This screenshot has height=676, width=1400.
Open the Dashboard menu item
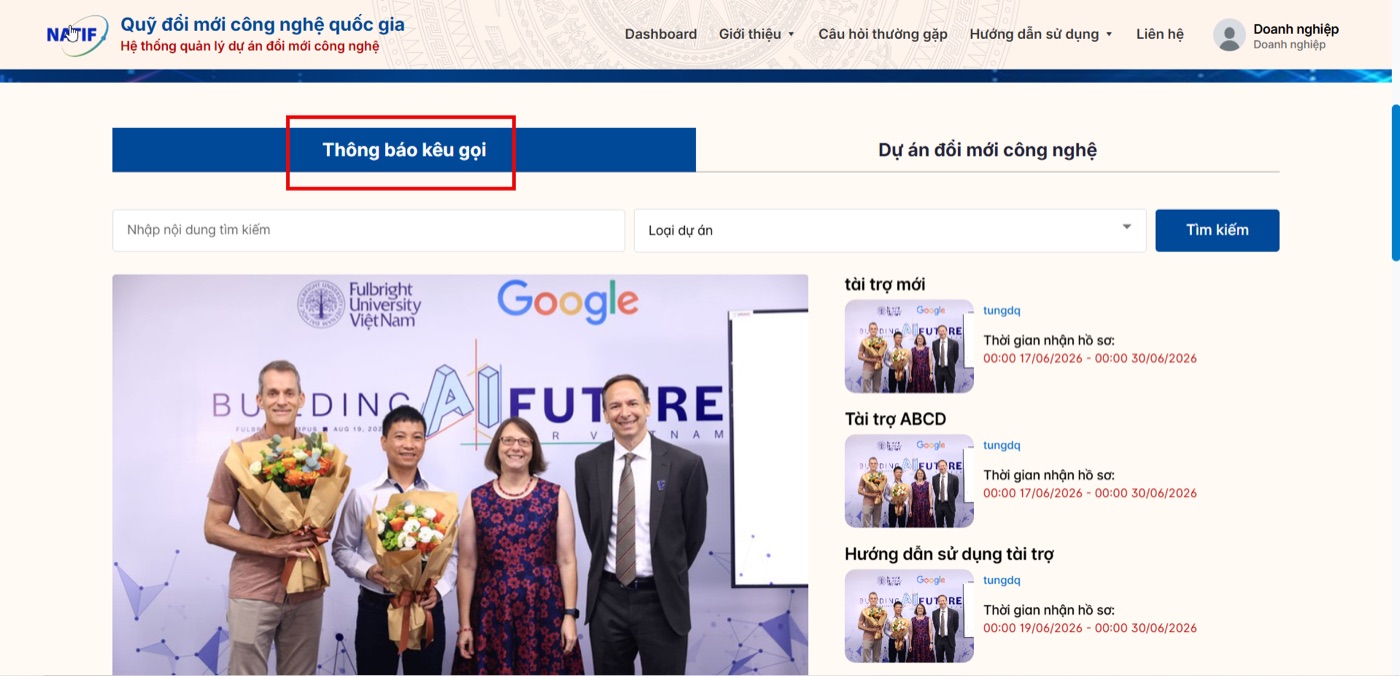tap(661, 34)
